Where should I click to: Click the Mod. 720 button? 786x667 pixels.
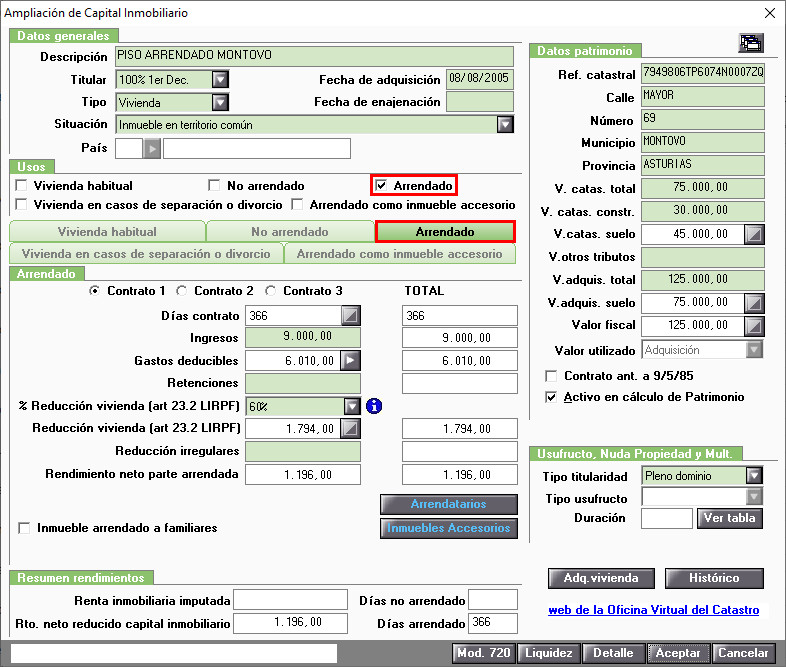[484, 653]
